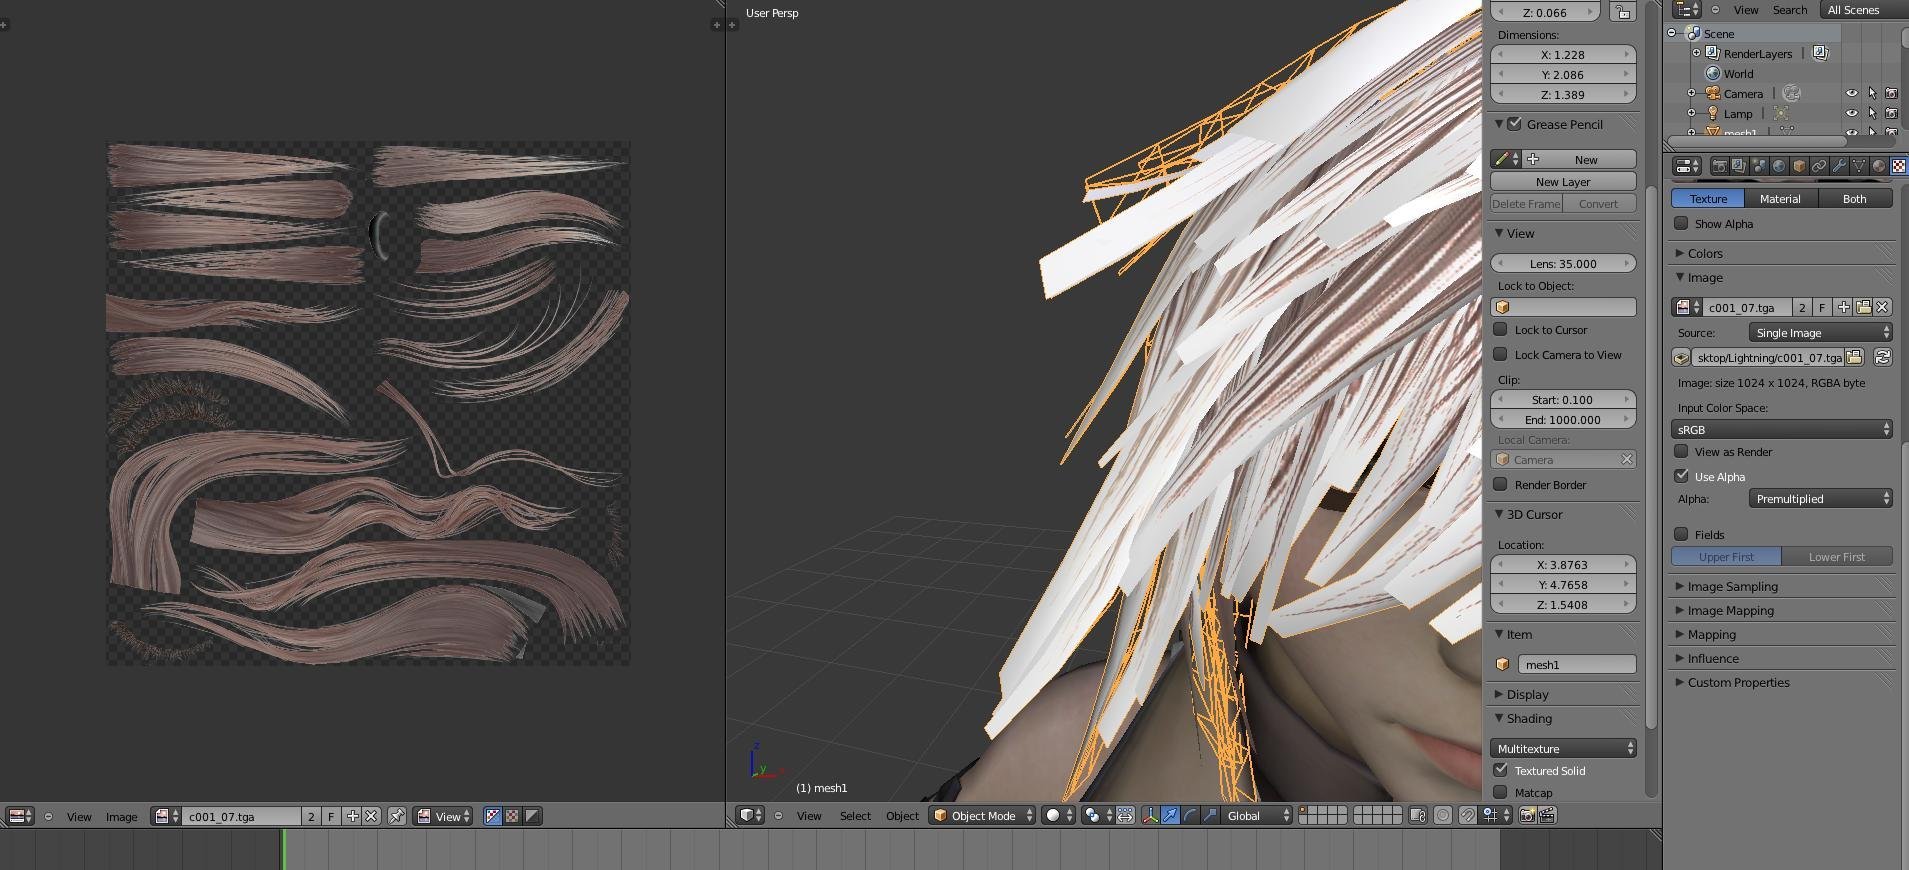The width and height of the screenshot is (1909, 870).
Task: Open the Render properties tab (camera icon)
Action: click(x=1720, y=166)
